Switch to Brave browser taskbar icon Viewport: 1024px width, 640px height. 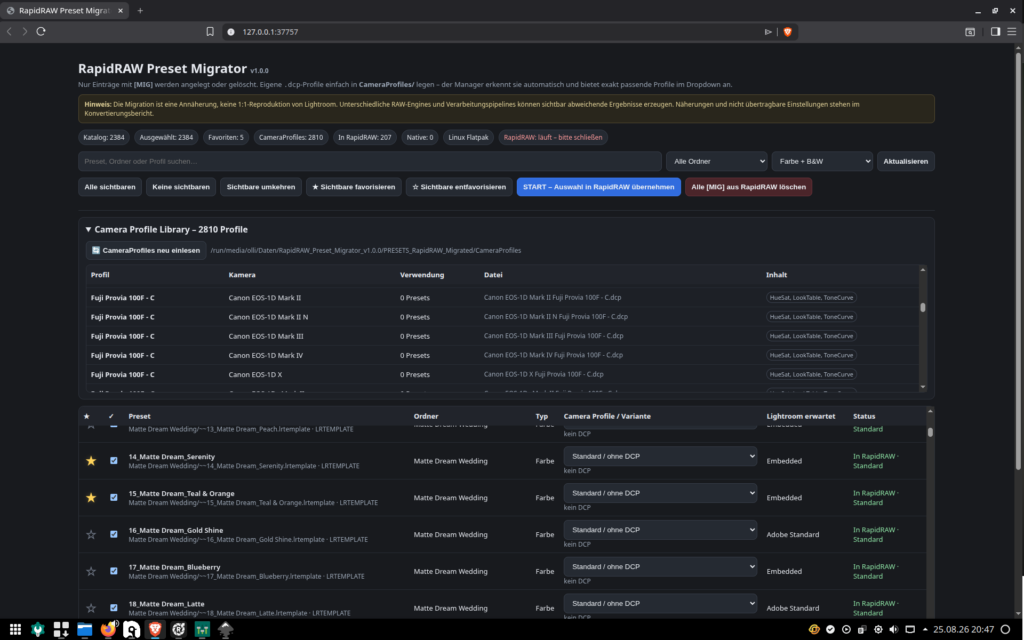tap(155, 630)
